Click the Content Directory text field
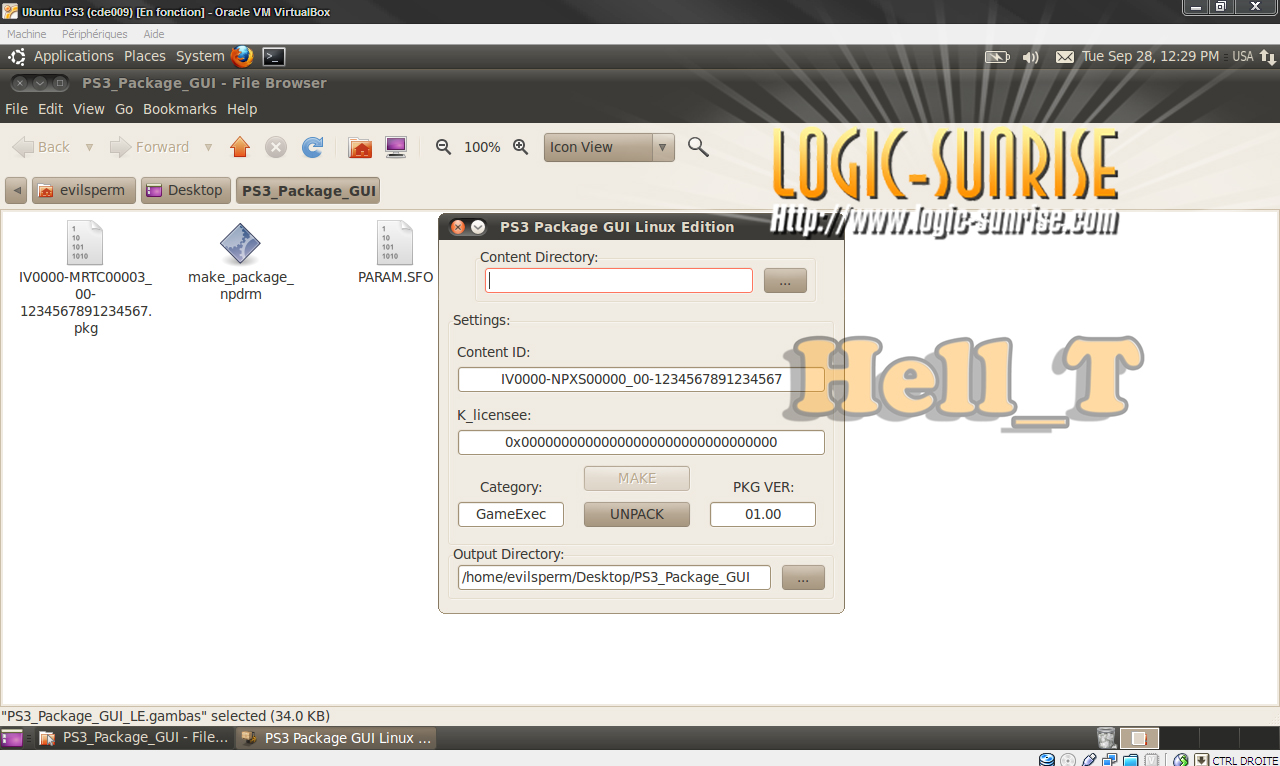1280x766 pixels. click(619, 281)
